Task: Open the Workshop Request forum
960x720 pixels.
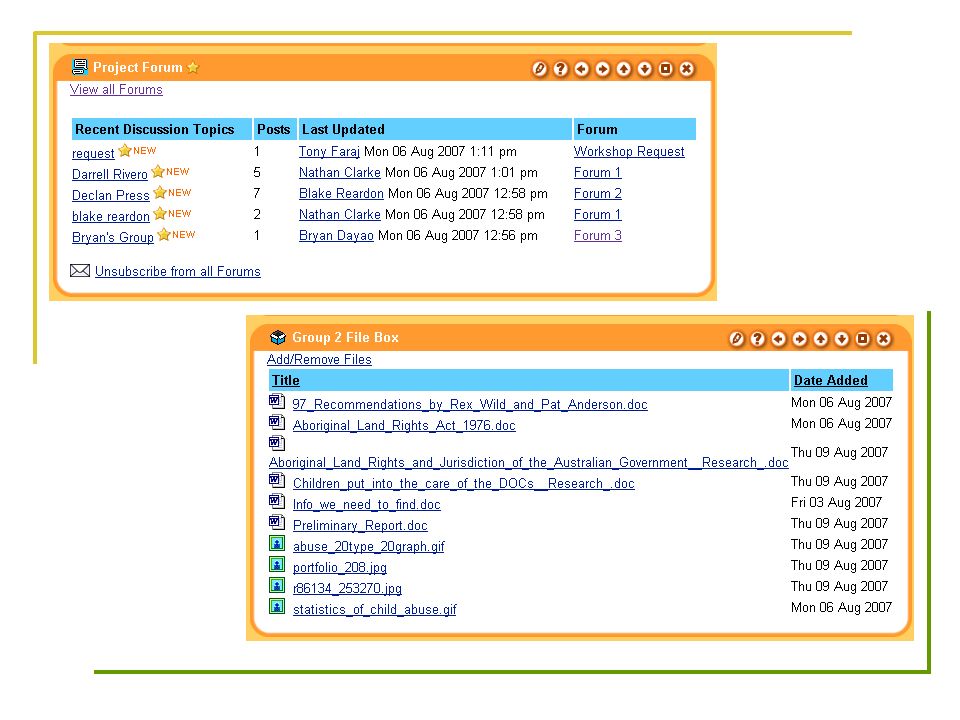Action: 629,151
